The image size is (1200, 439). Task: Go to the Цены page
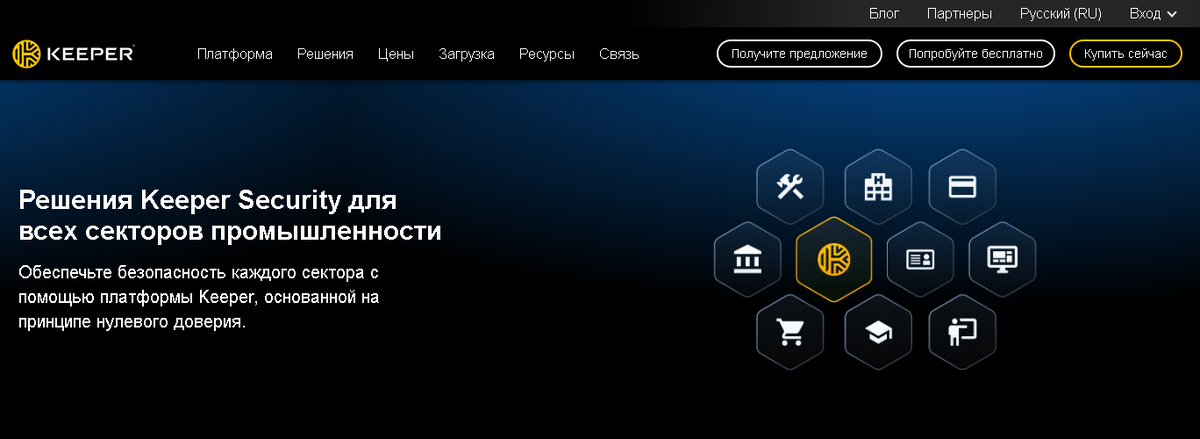396,54
